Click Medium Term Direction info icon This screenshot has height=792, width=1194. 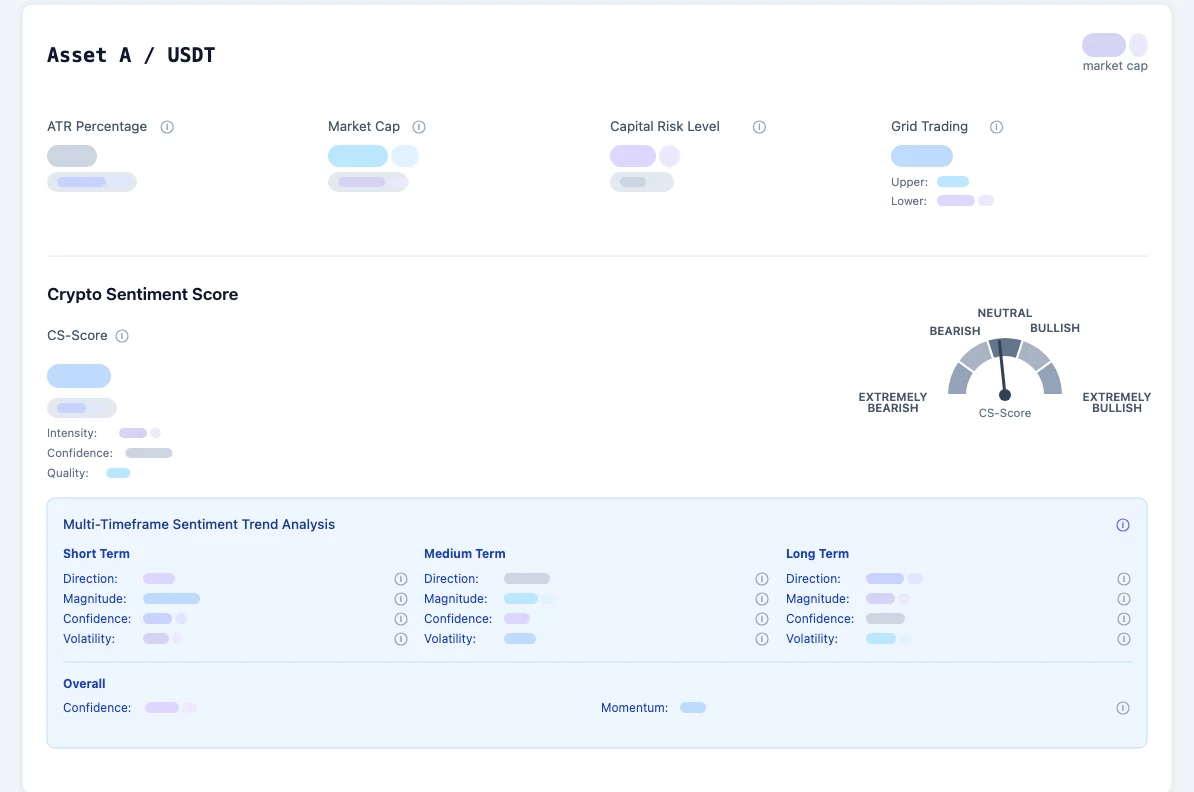click(x=761, y=579)
